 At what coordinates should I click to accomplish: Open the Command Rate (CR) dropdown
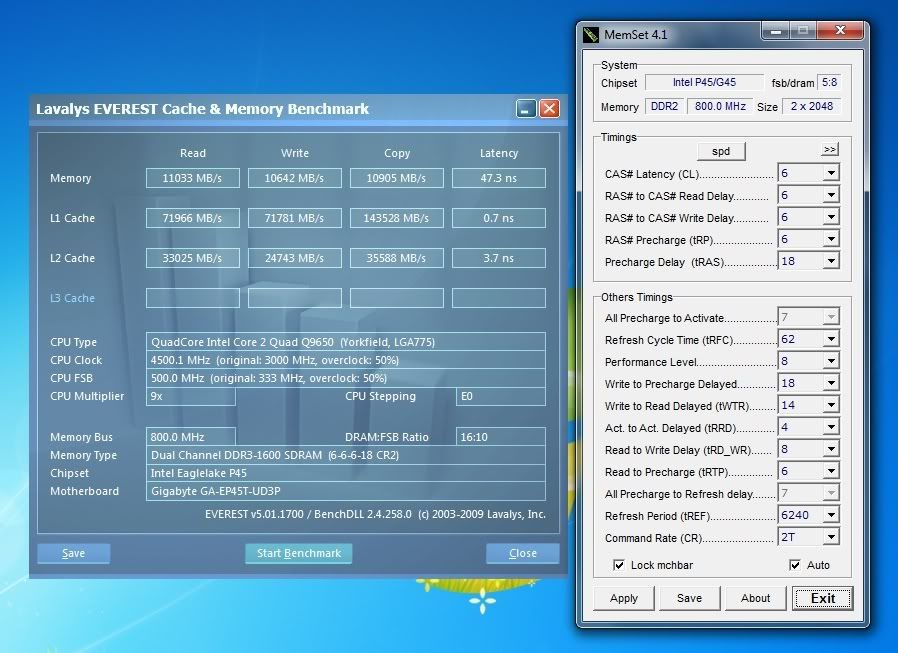coord(831,537)
